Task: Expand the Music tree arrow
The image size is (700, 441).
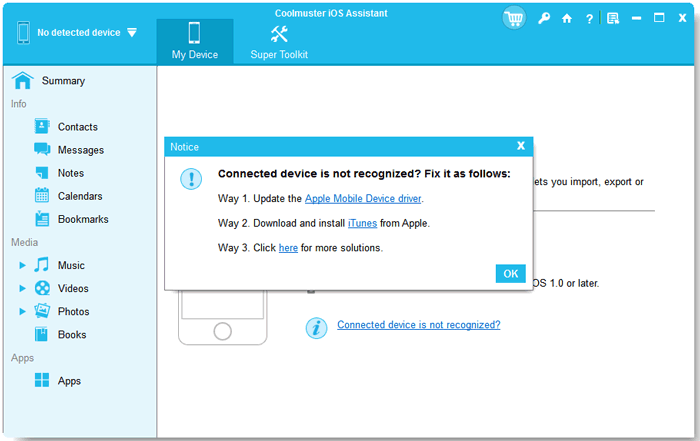Action: (x=22, y=266)
